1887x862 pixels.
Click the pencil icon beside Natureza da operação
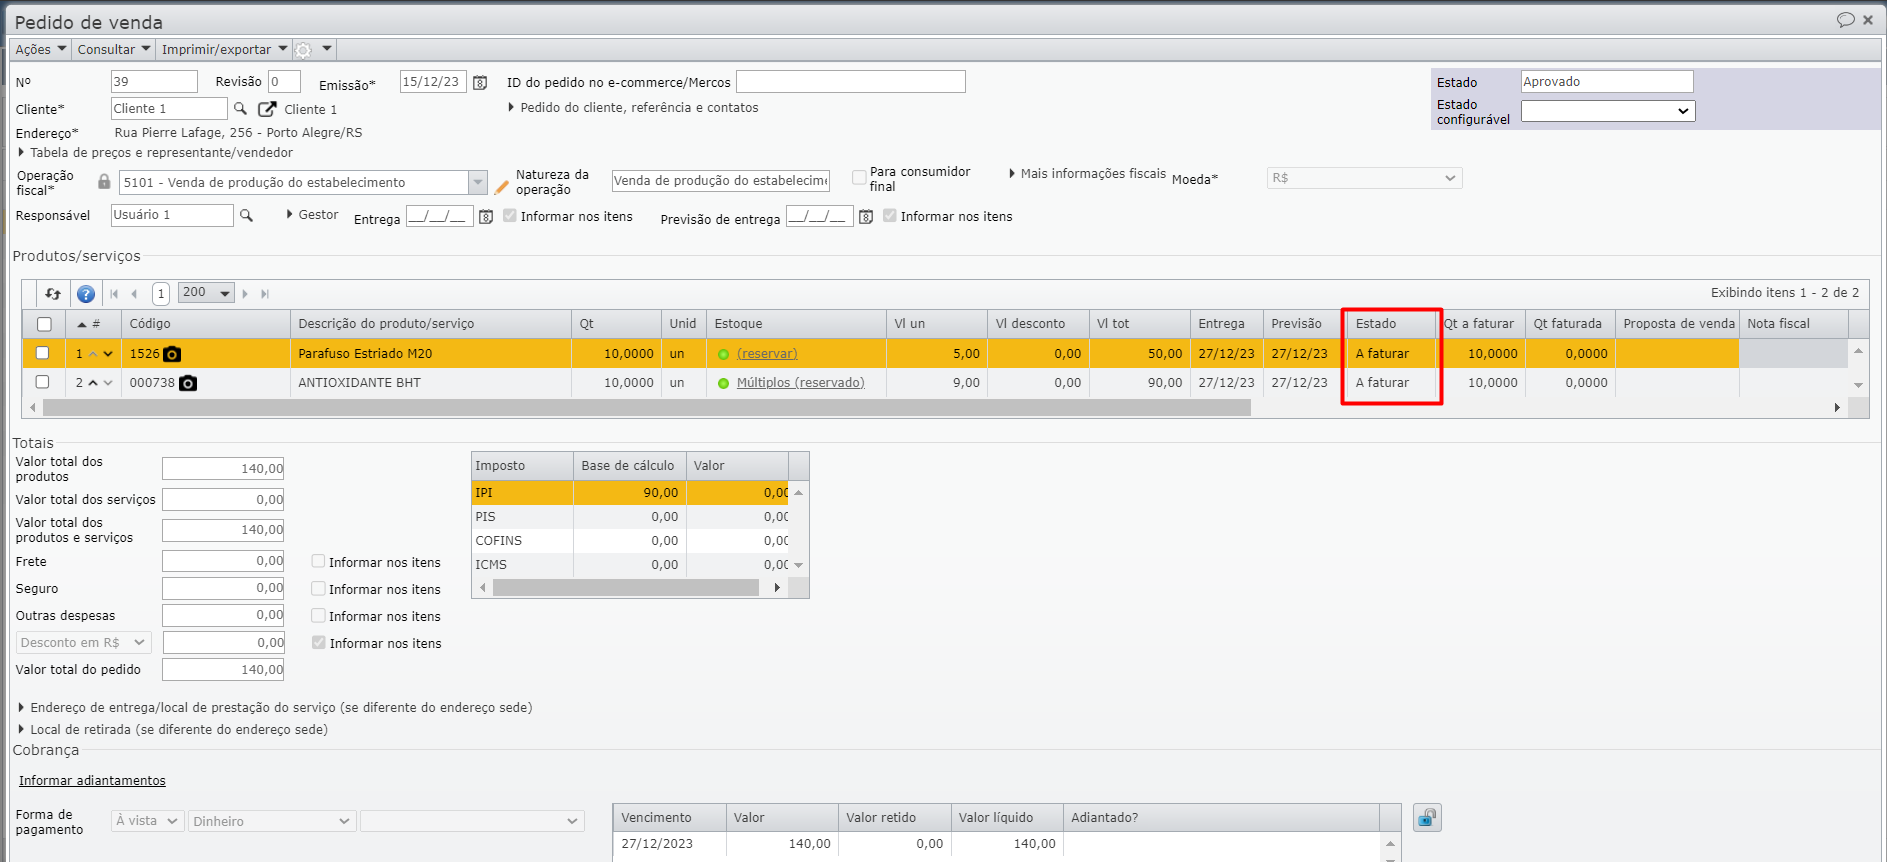pyautogui.click(x=502, y=187)
